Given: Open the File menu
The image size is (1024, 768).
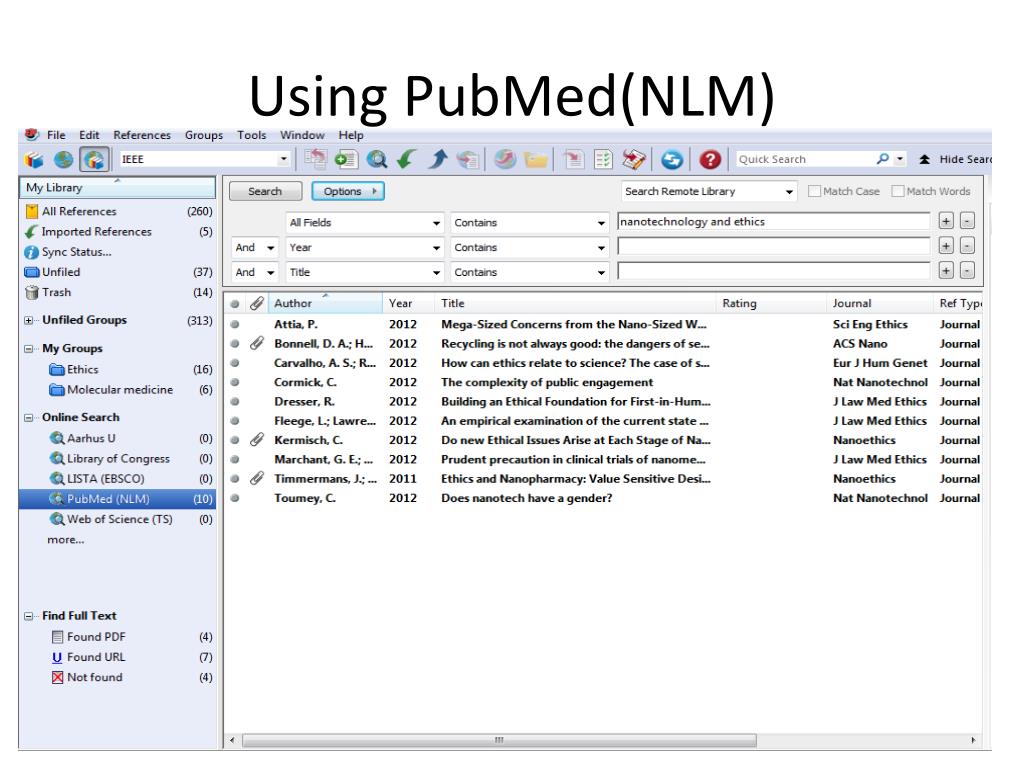Looking at the screenshot, I should click(x=56, y=135).
